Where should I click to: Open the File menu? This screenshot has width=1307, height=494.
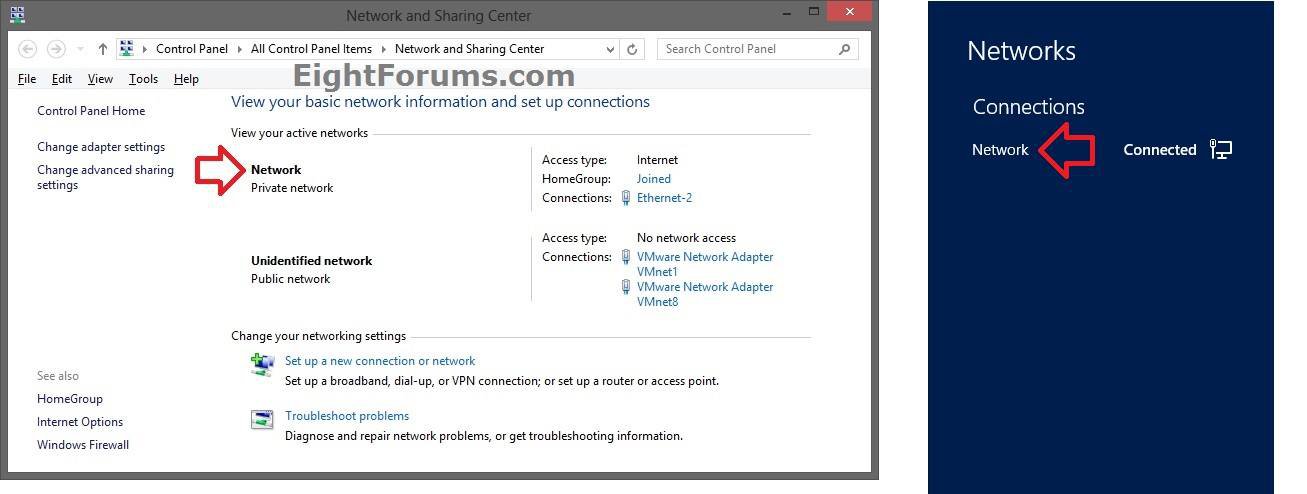point(27,78)
